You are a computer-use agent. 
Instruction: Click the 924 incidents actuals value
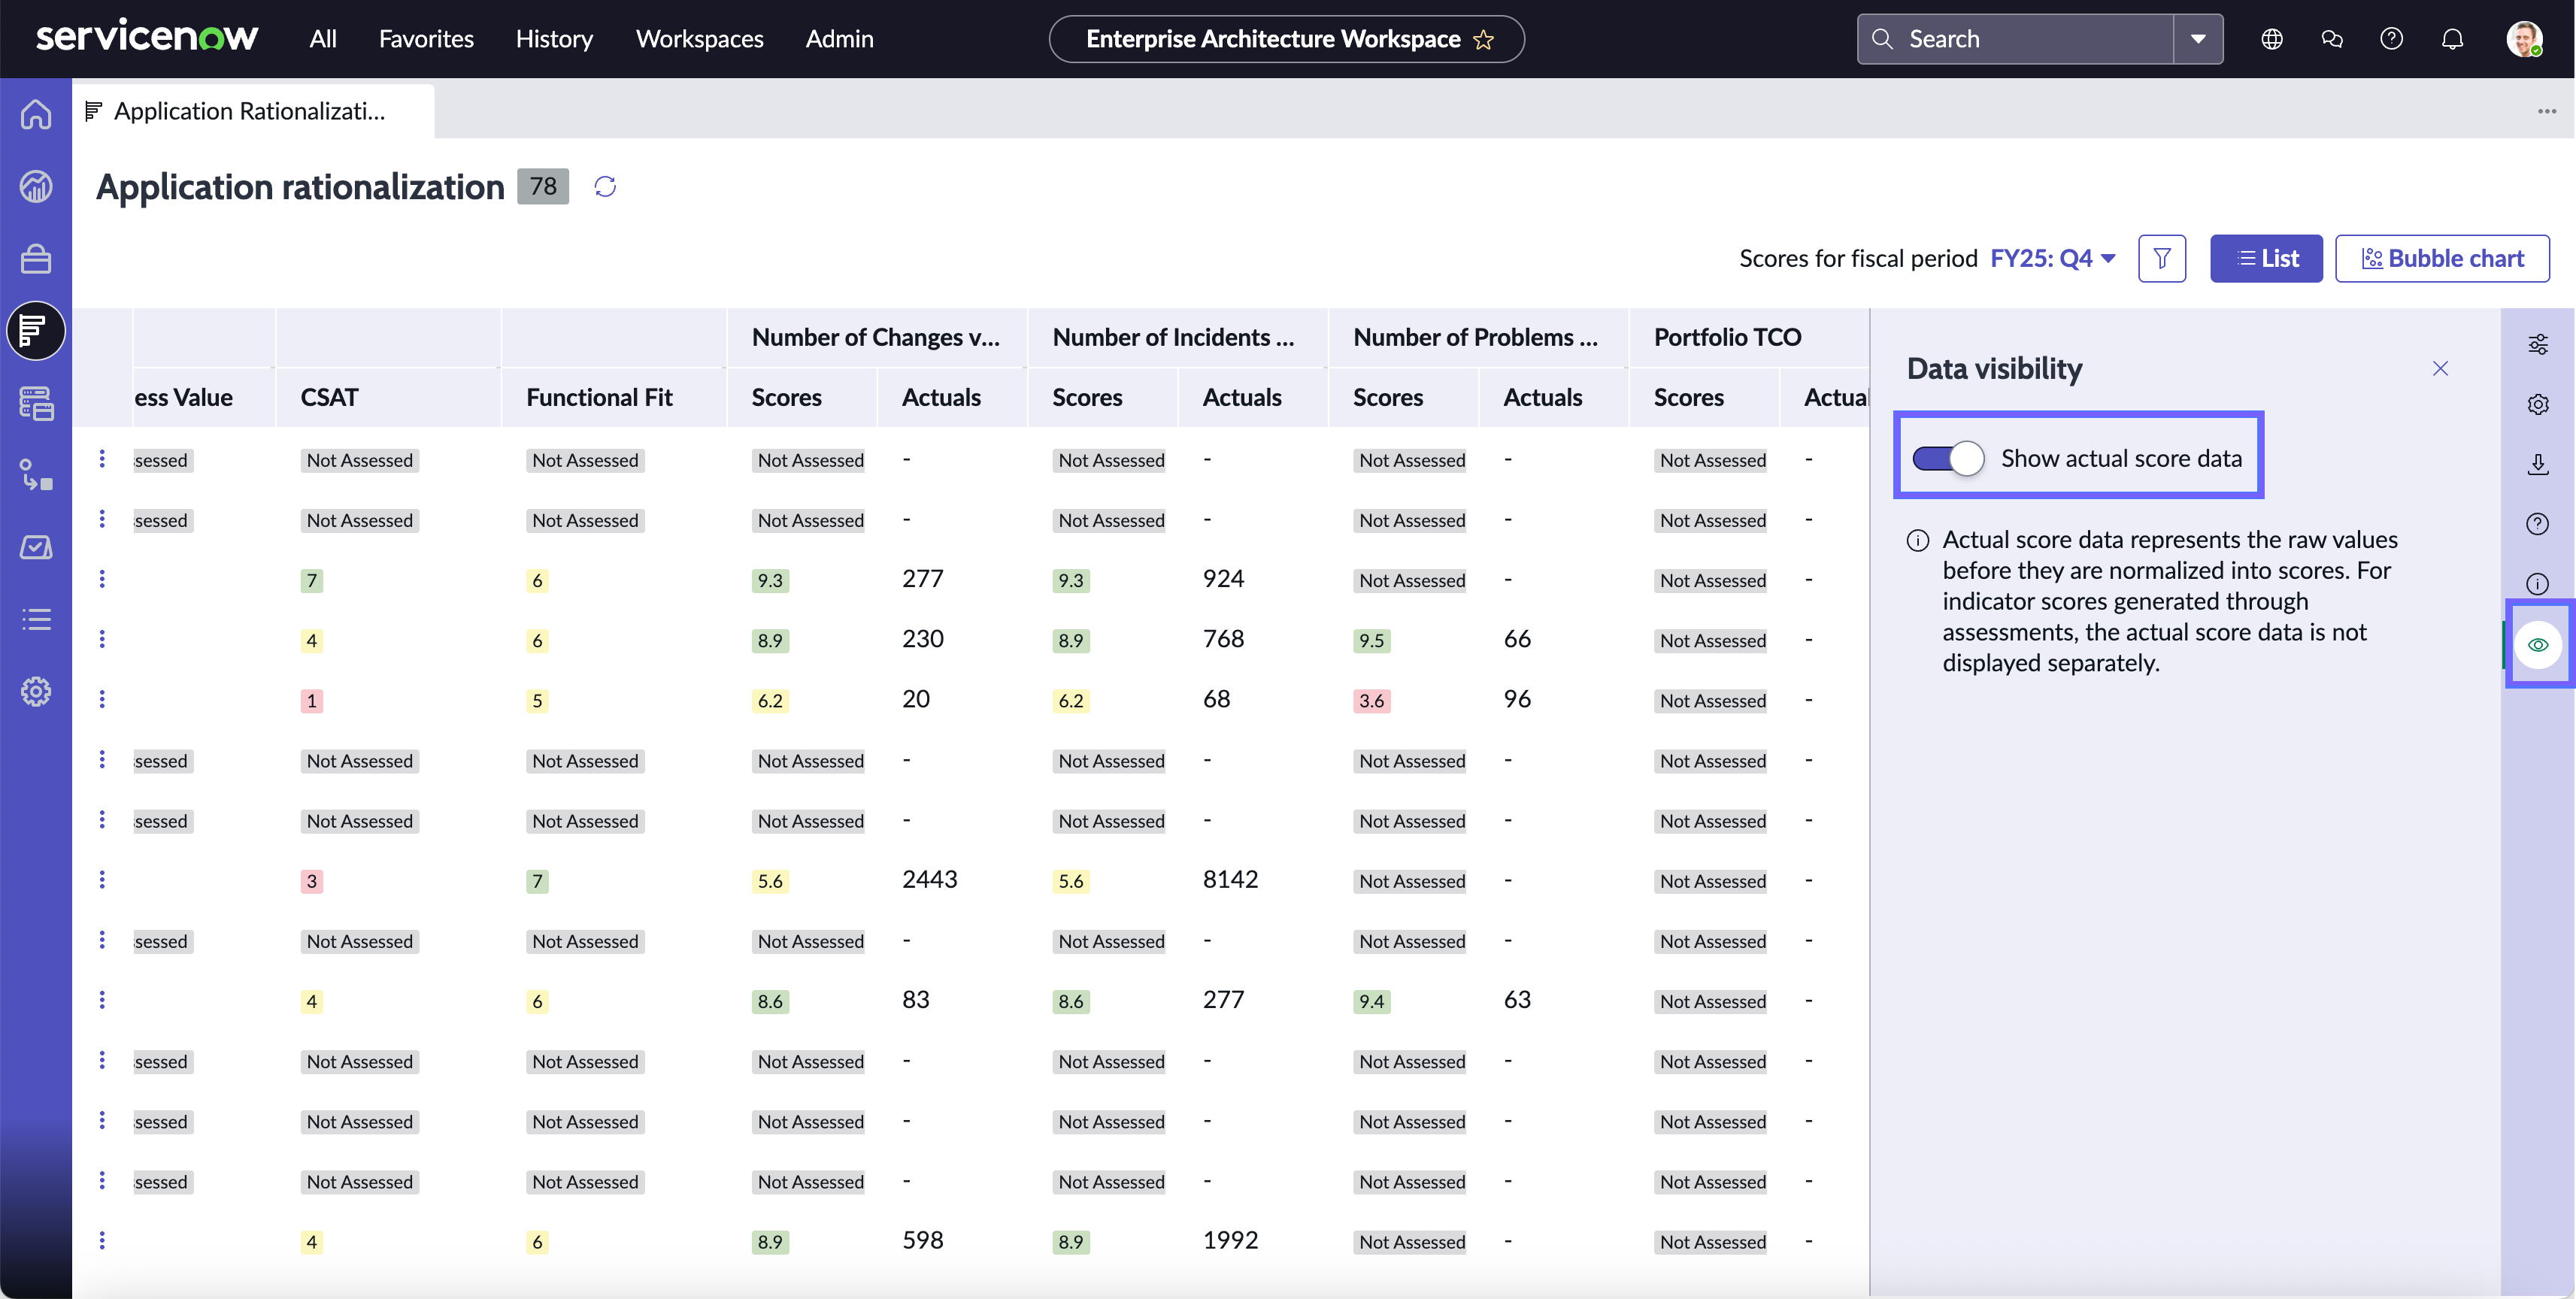[1223, 578]
